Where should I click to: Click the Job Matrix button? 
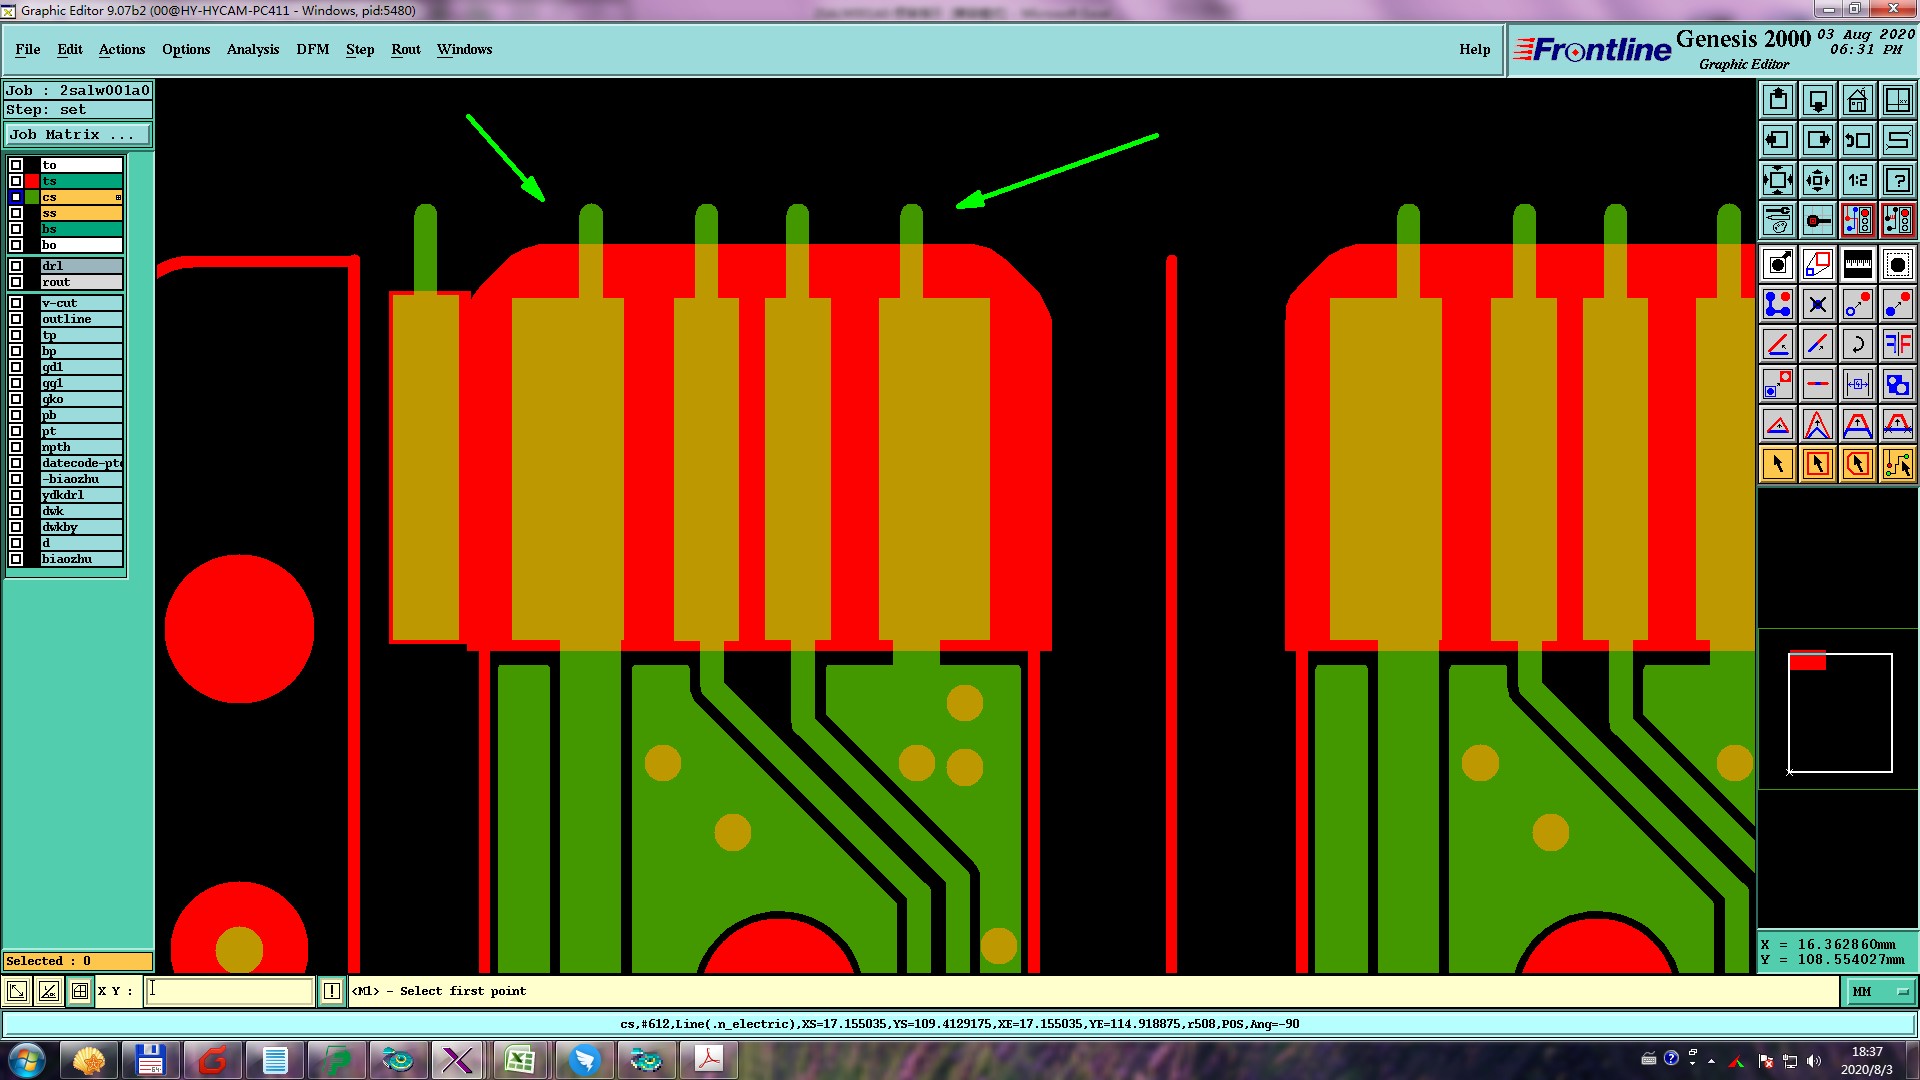point(77,134)
